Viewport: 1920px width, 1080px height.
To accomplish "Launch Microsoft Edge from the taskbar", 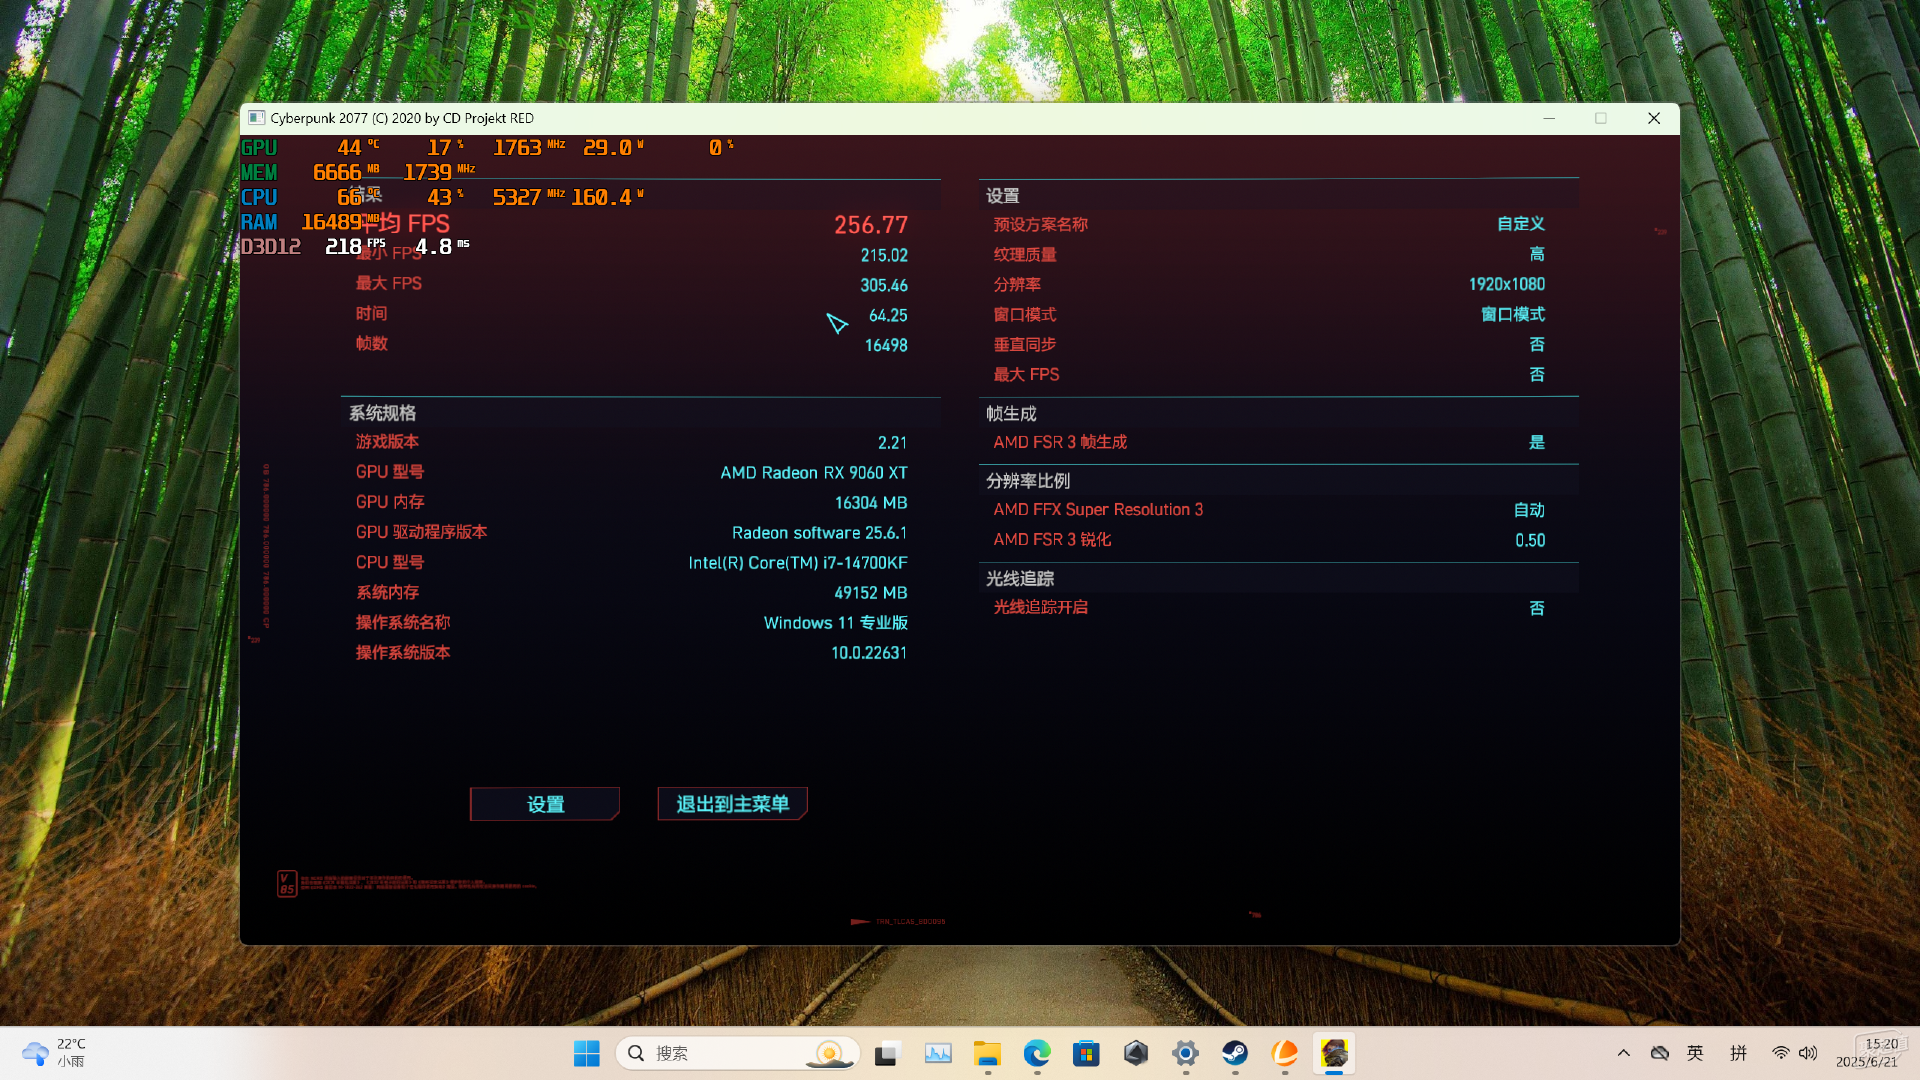I will point(1037,1053).
